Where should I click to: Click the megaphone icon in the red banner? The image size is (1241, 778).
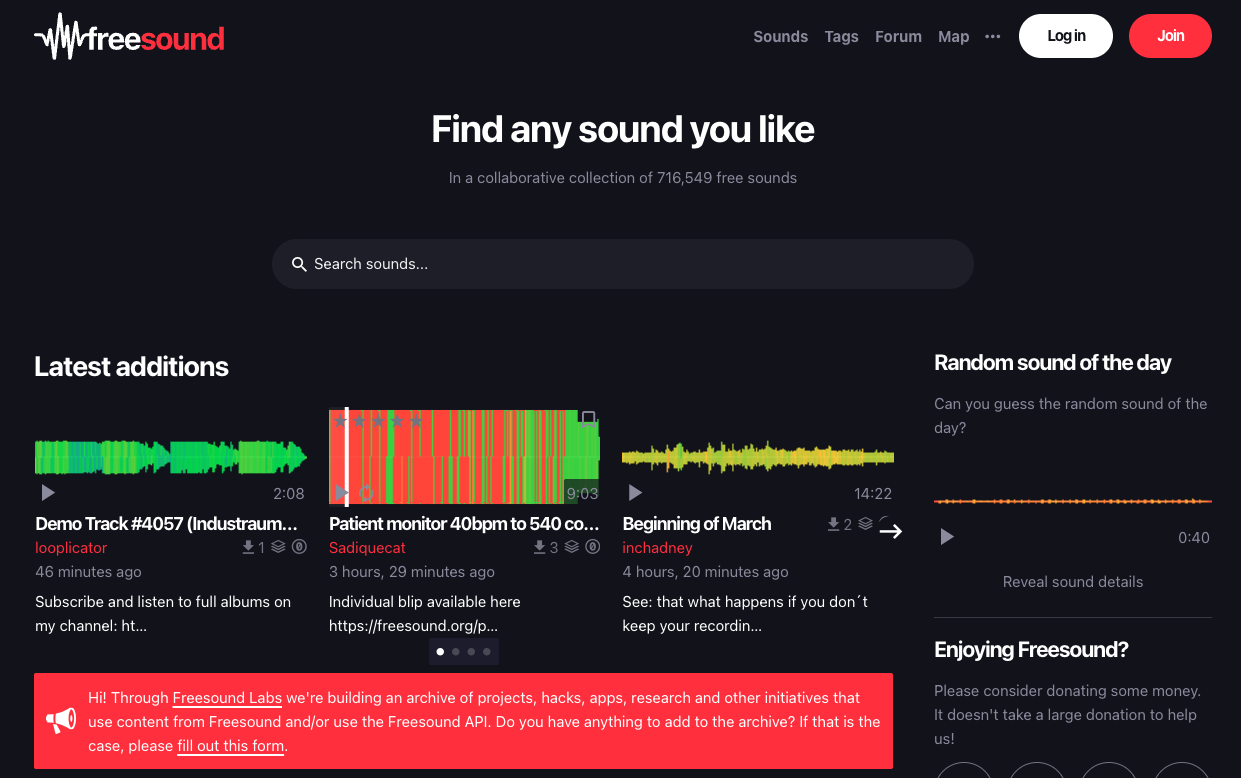[61, 720]
